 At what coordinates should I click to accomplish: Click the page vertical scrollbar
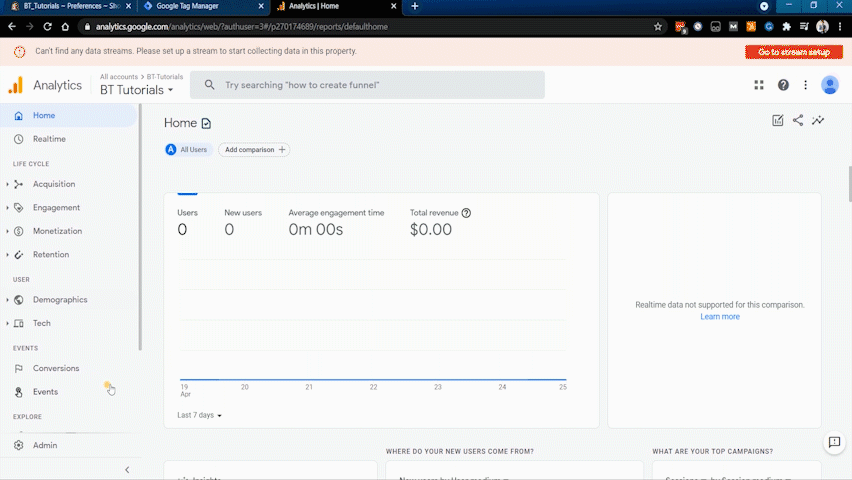pos(849,185)
